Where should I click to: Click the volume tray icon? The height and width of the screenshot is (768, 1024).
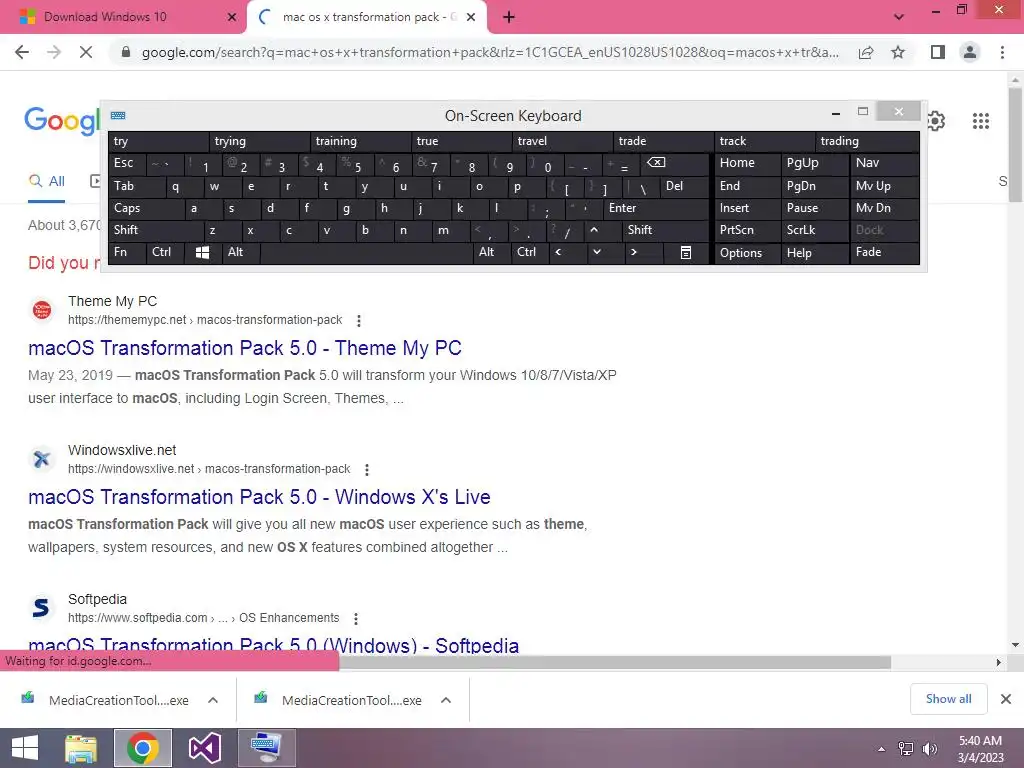coord(929,749)
